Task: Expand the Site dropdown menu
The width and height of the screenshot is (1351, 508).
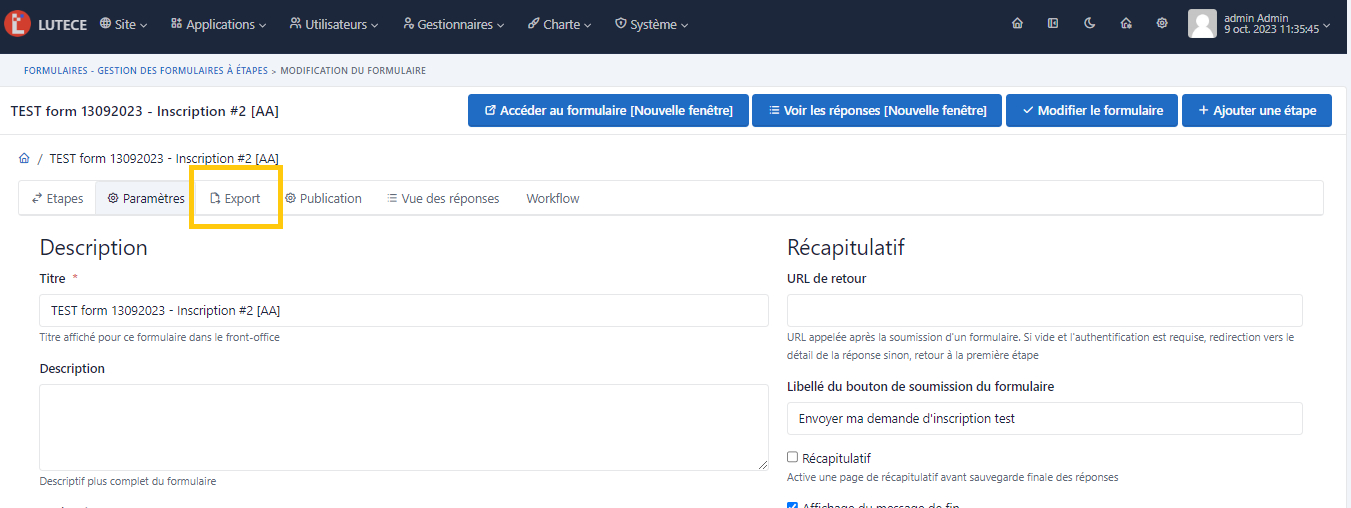Action: 124,24
